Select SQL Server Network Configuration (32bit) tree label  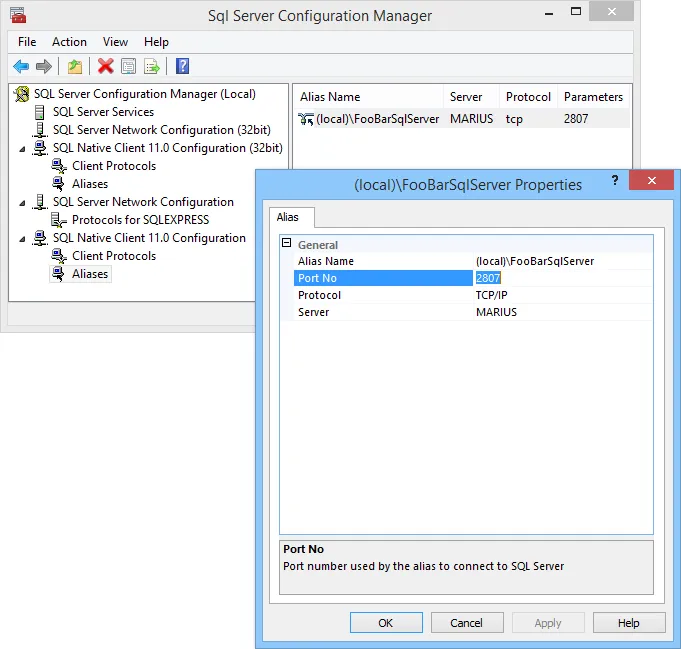point(162,130)
